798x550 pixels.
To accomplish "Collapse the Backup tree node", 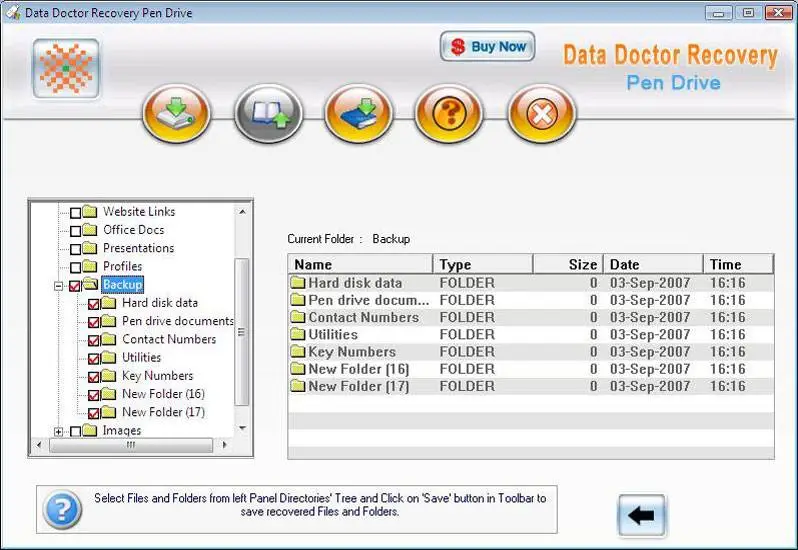I will tap(59, 286).
